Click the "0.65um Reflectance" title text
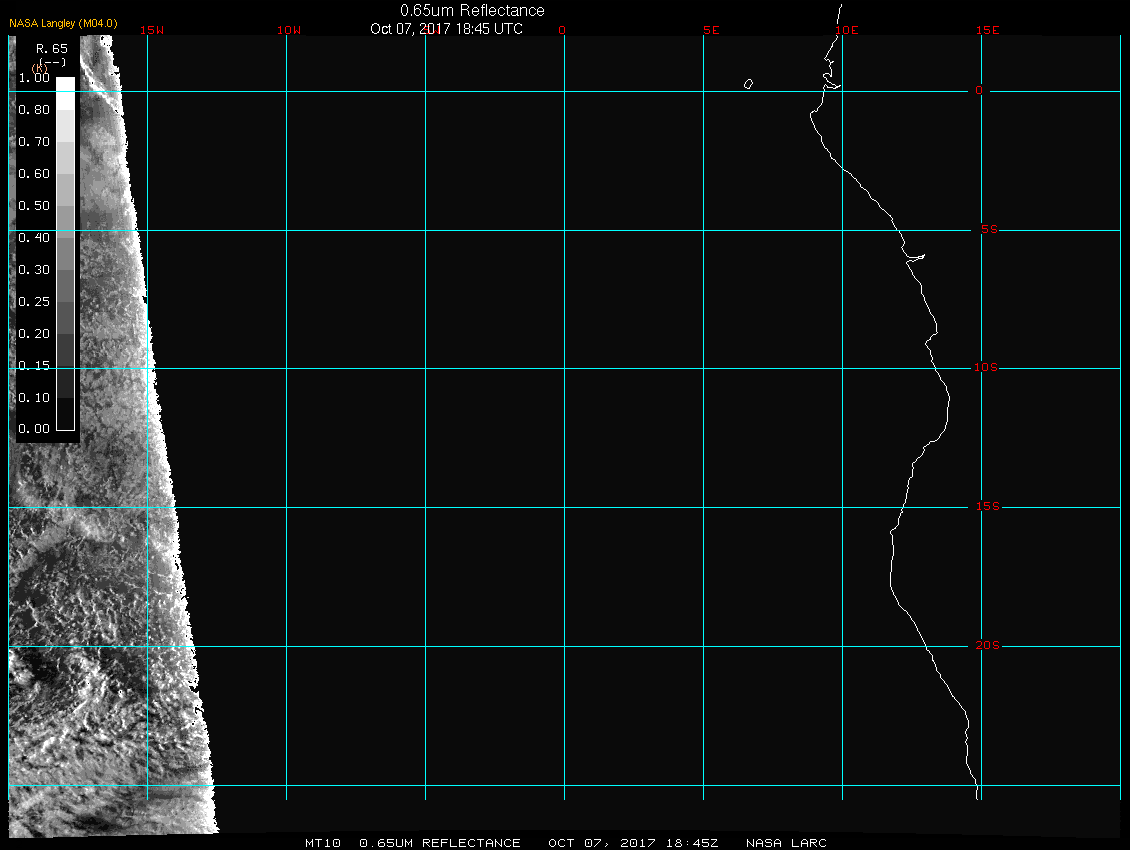 pos(472,10)
